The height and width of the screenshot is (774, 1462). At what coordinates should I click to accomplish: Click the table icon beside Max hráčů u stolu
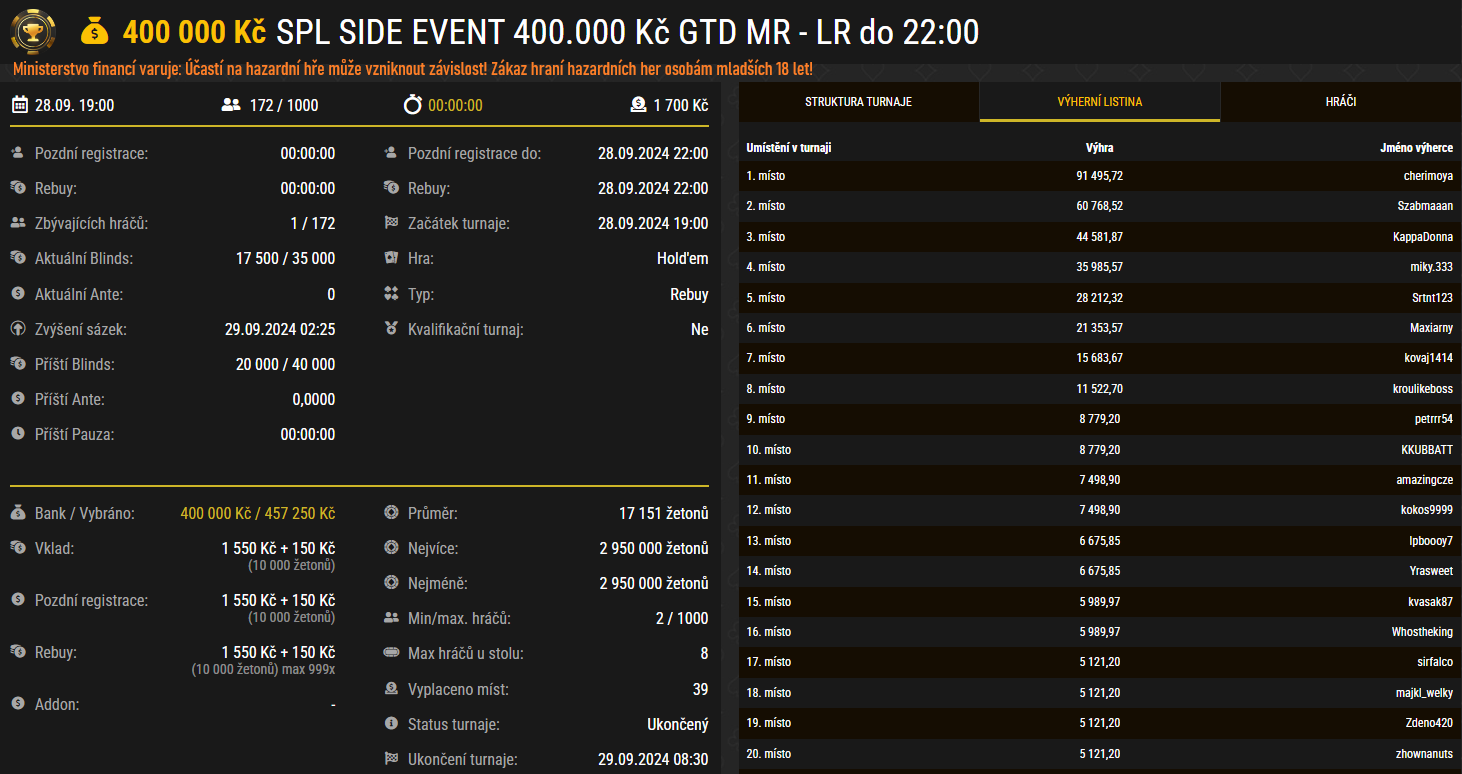391,653
